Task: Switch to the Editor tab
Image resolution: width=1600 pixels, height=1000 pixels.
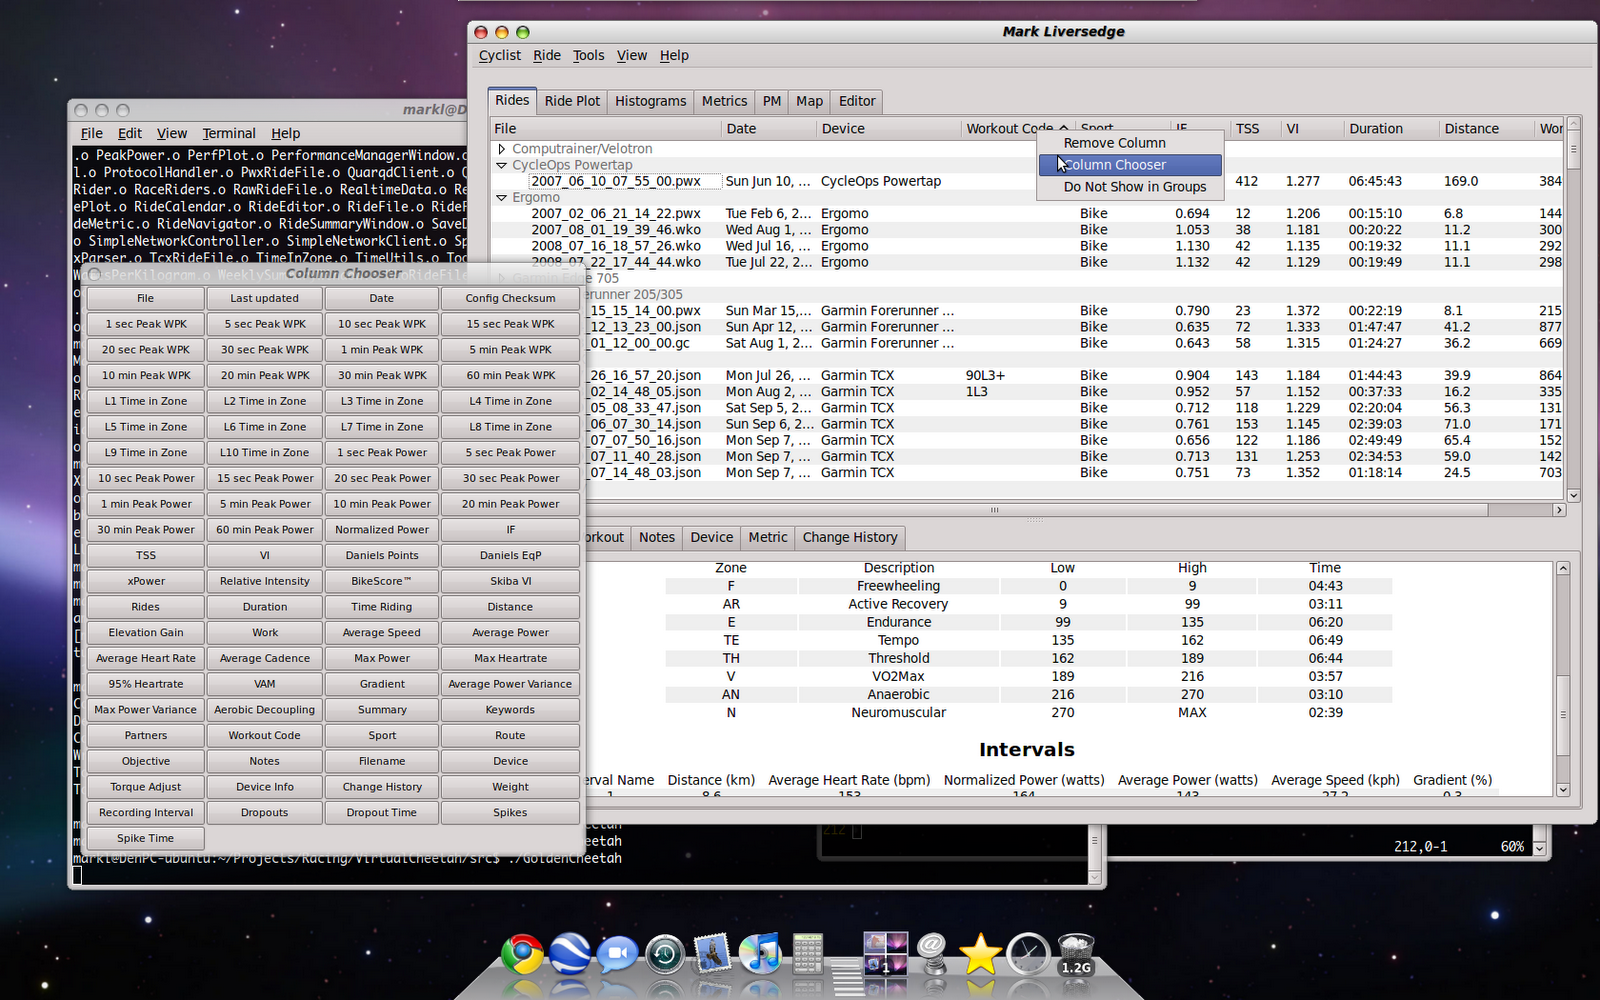Action: tap(857, 101)
